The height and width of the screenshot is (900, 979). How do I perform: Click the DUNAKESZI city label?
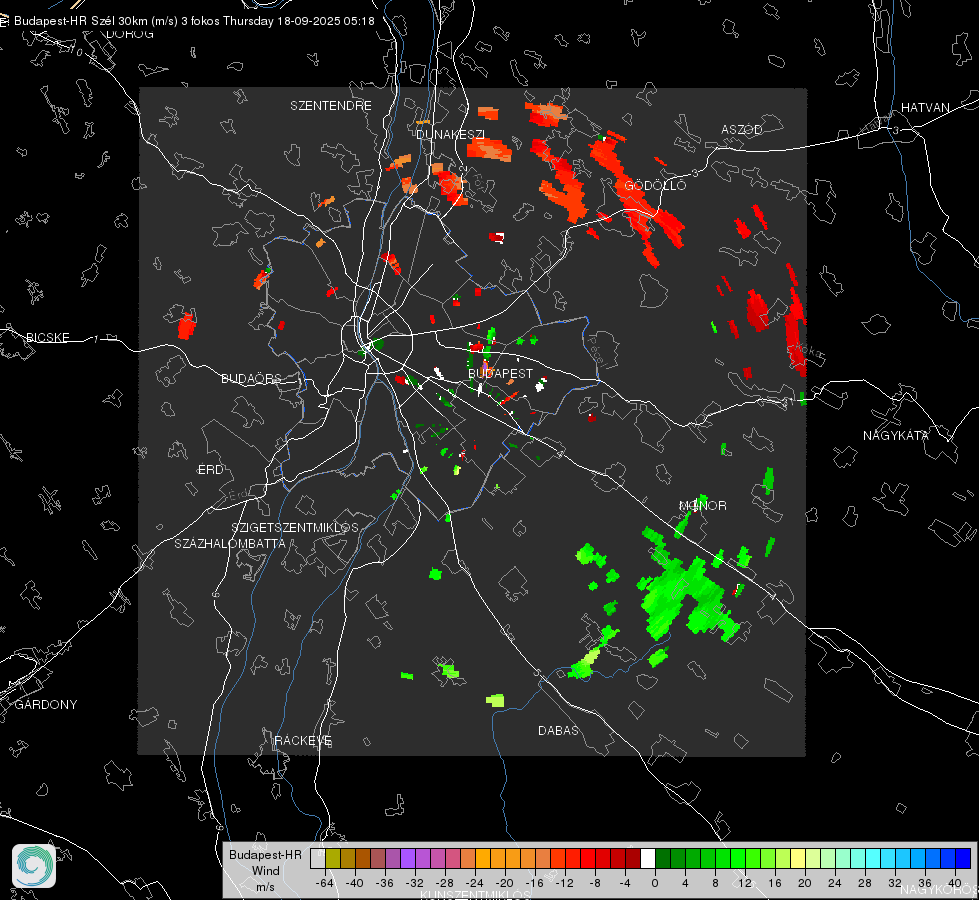click(450, 134)
